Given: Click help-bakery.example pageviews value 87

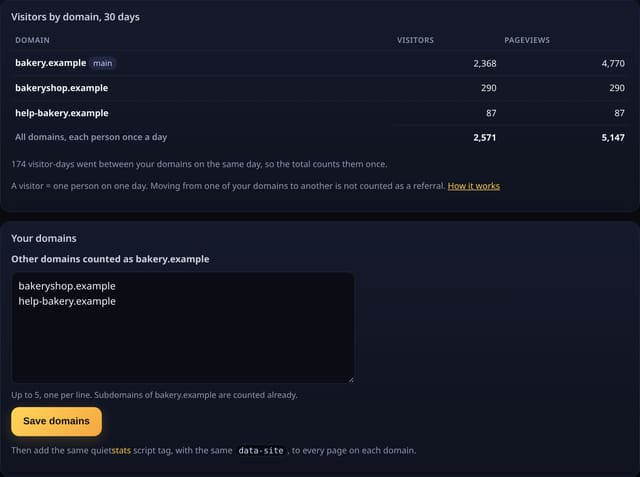Looking at the screenshot, I should point(620,113).
